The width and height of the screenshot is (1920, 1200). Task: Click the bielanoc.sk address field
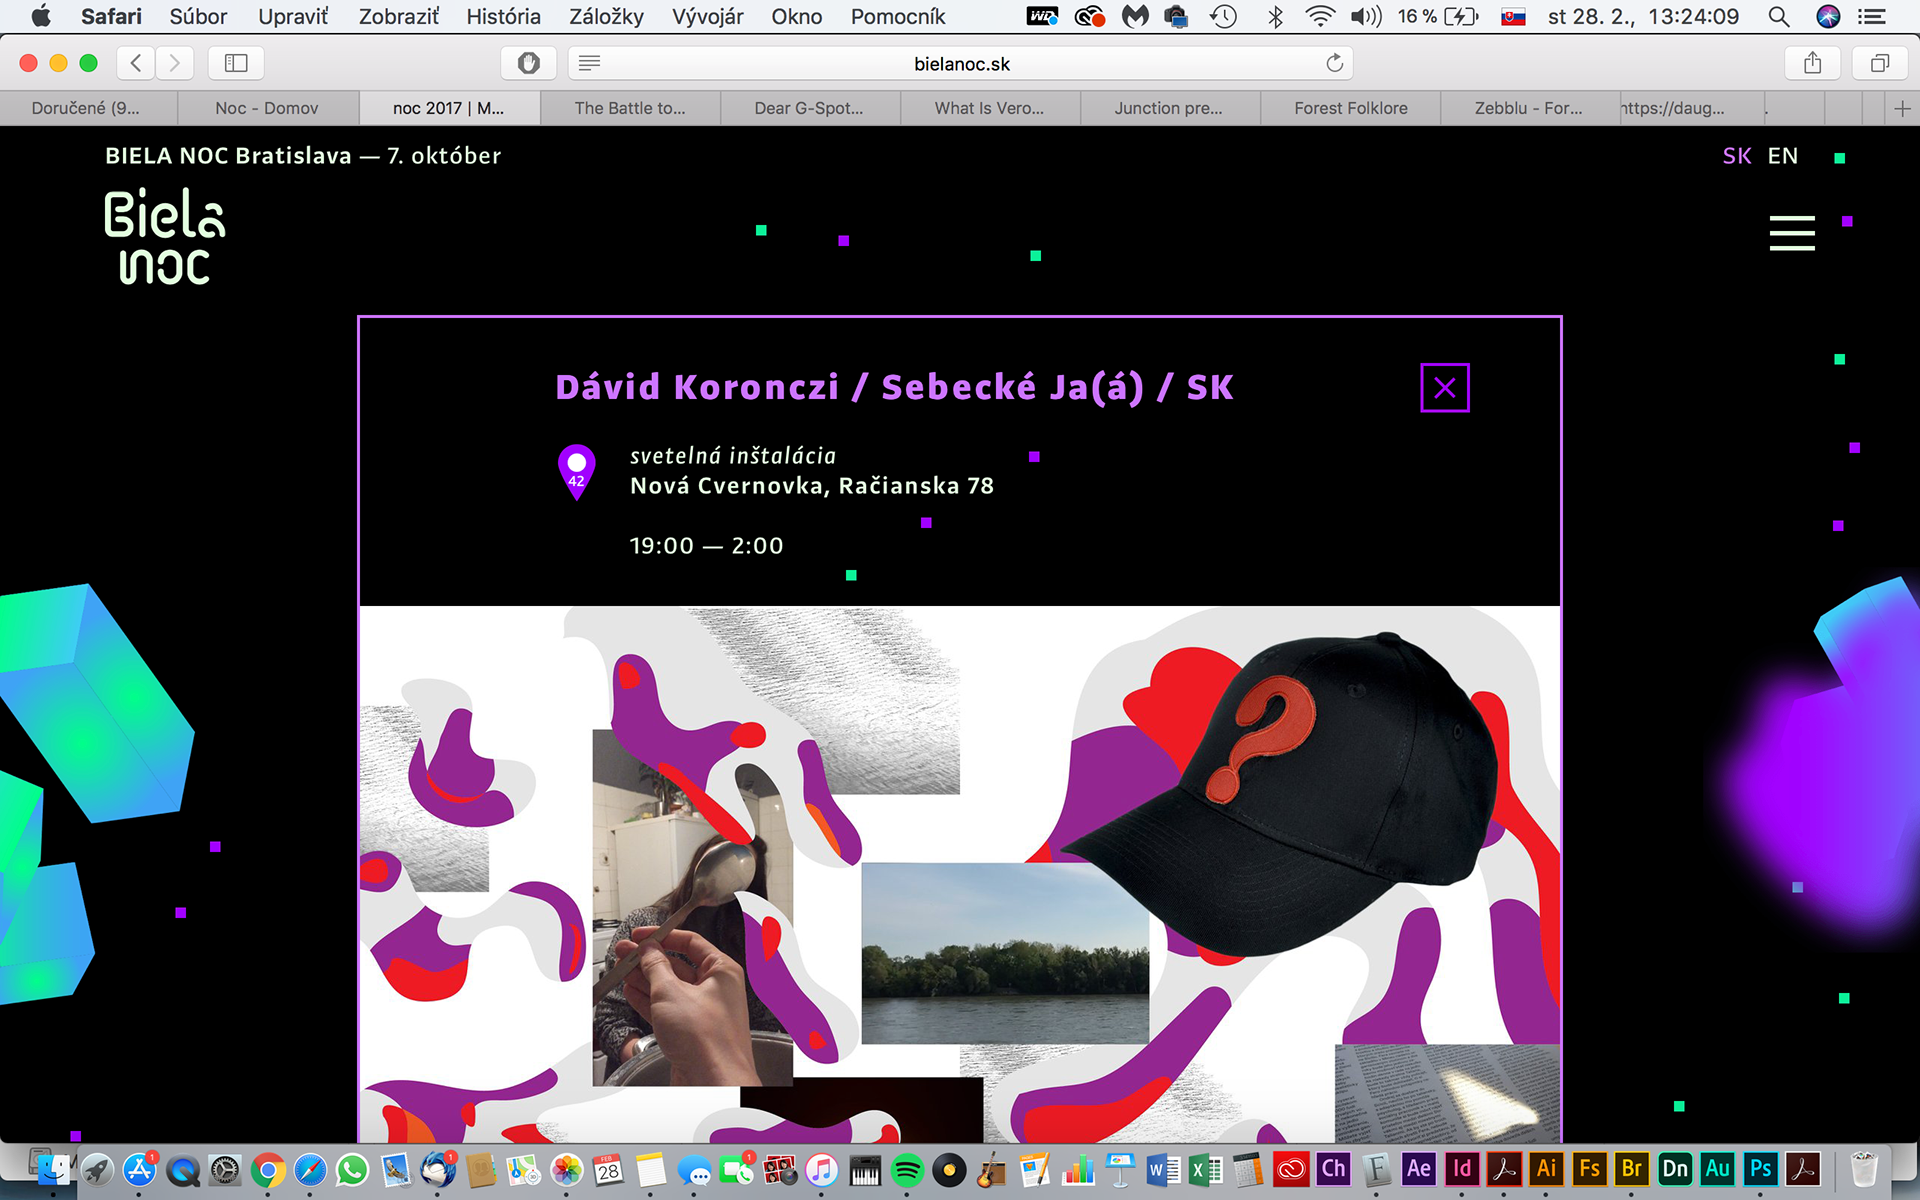[x=961, y=64]
